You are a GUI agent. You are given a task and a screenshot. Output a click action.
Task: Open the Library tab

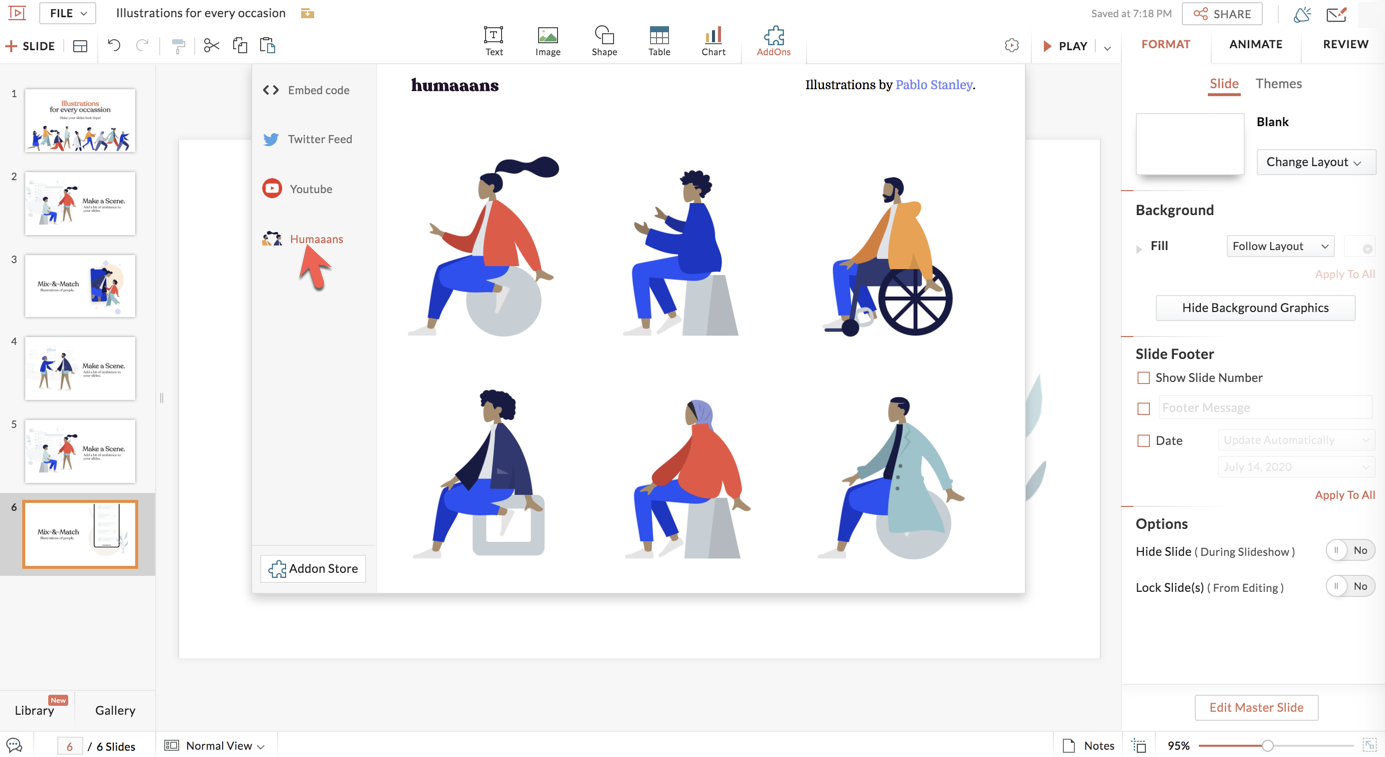coord(34,710)
